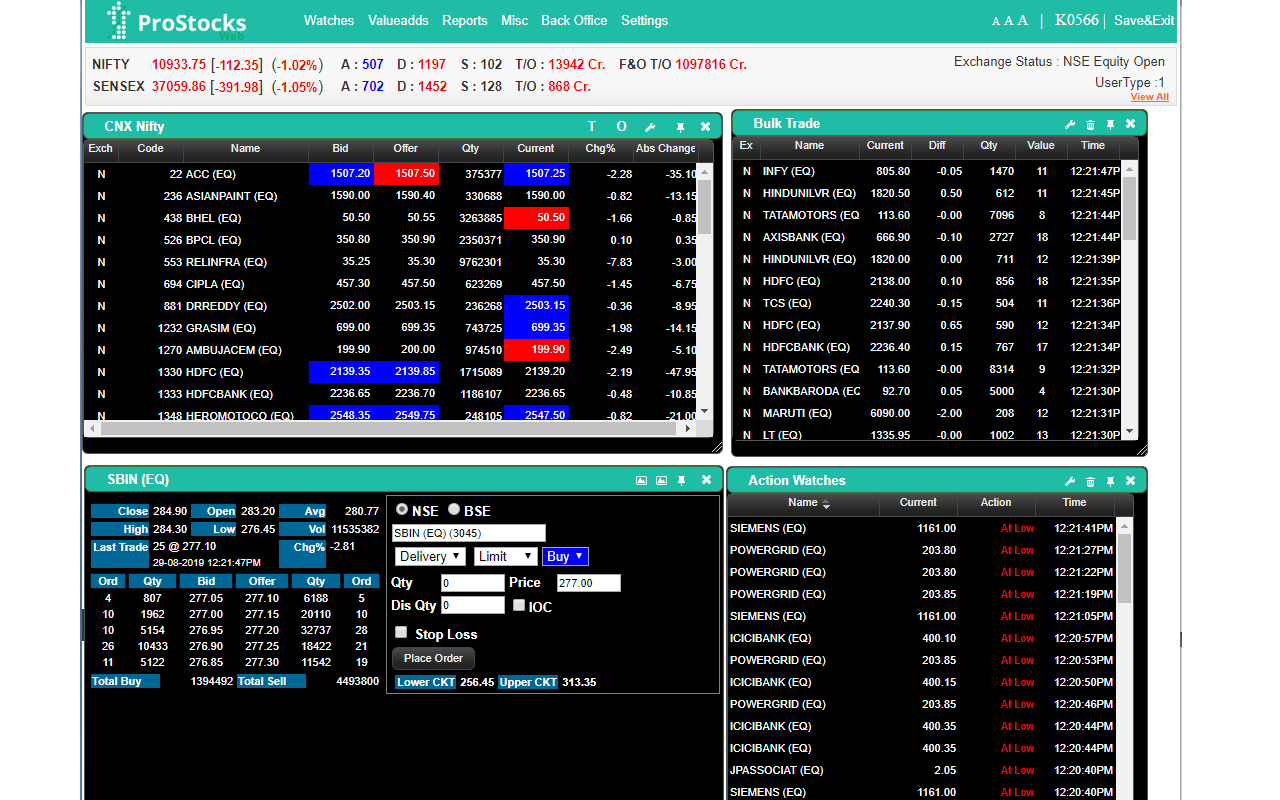Open the Limit order type dropdown
The width and height of the screenshot is (1280, 800).
point(505,556)
